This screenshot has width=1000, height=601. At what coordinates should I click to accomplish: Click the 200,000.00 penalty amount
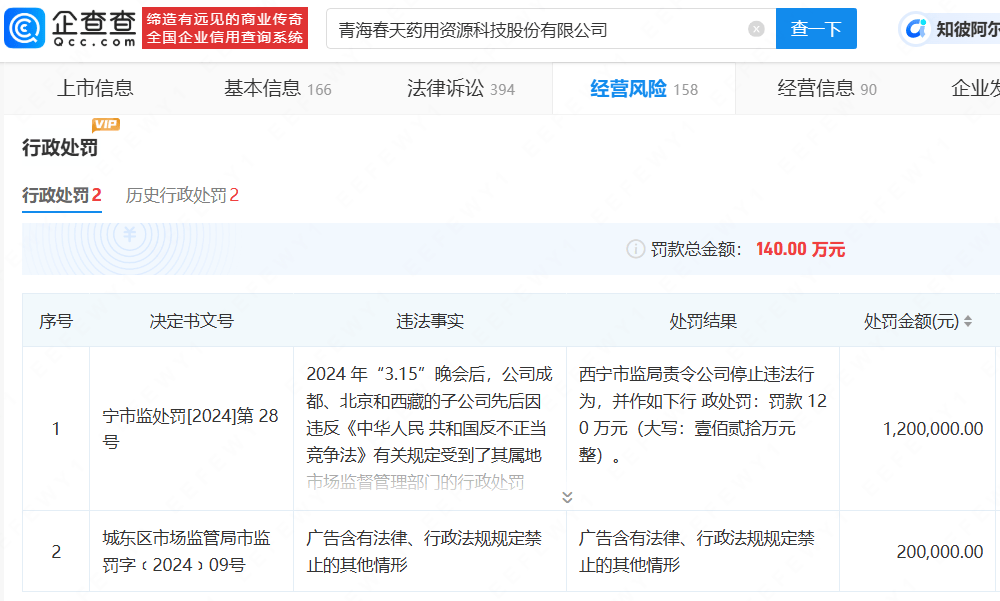pyautogui.click(x=940, y=551)
